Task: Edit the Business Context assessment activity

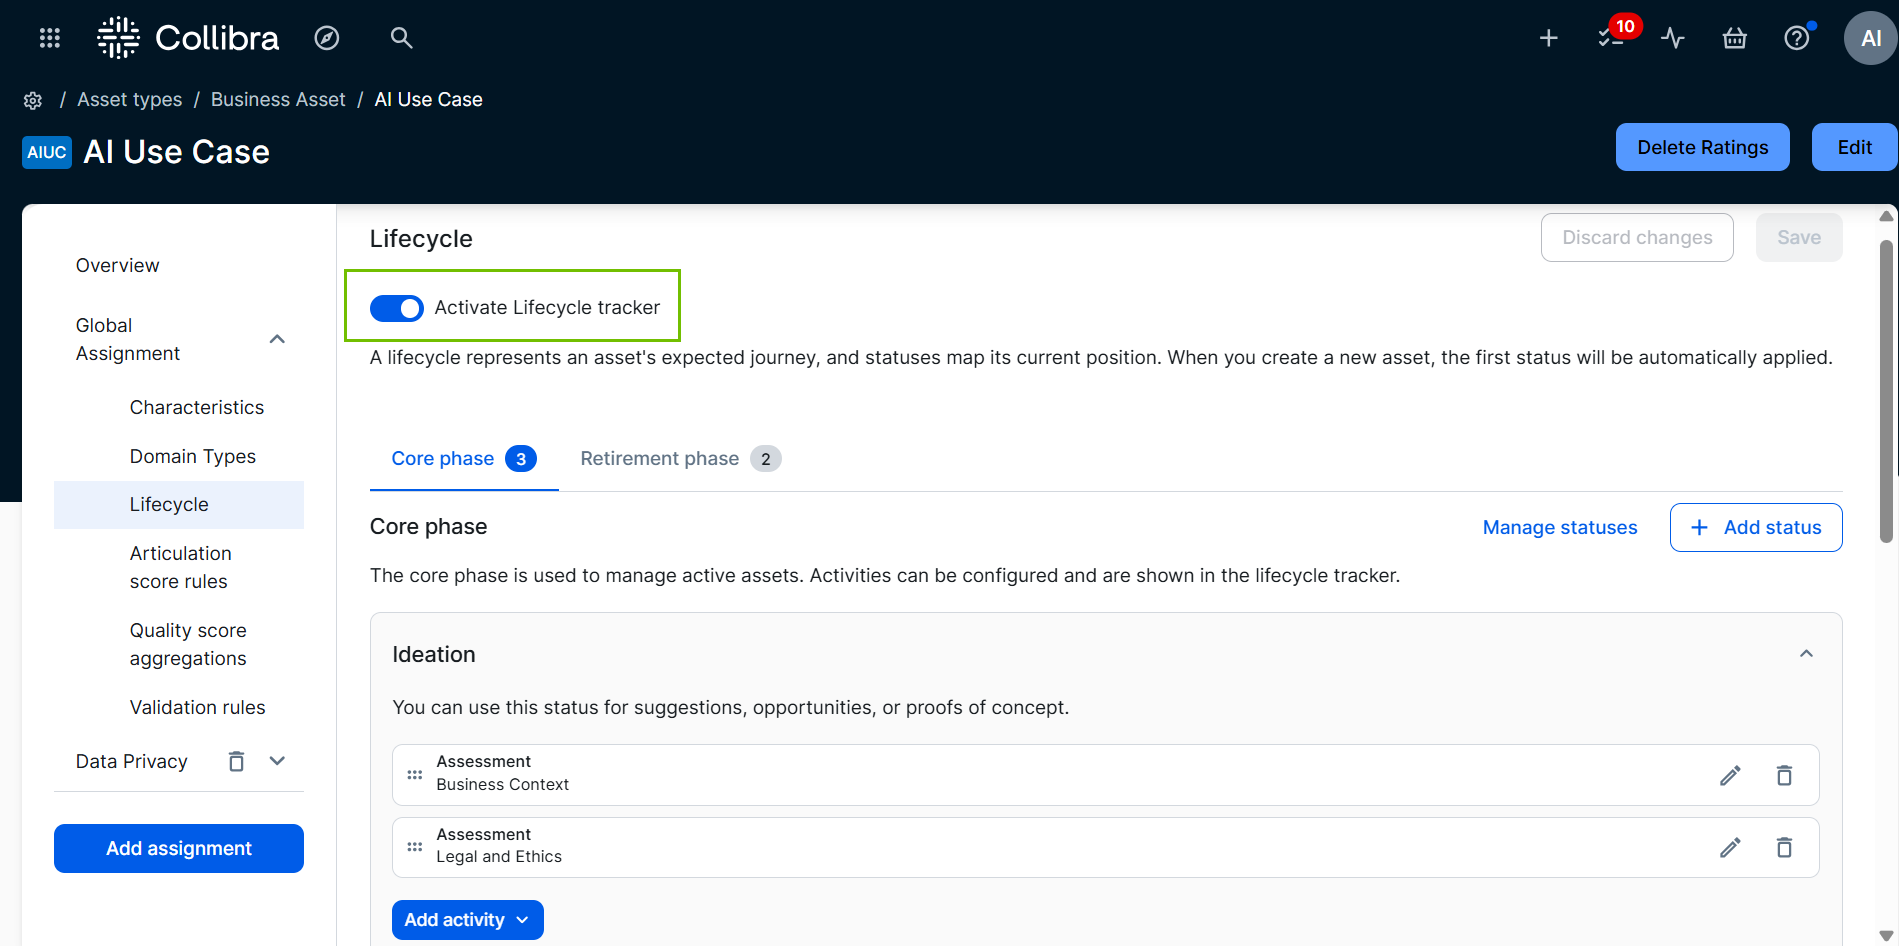Action: 1730,775
